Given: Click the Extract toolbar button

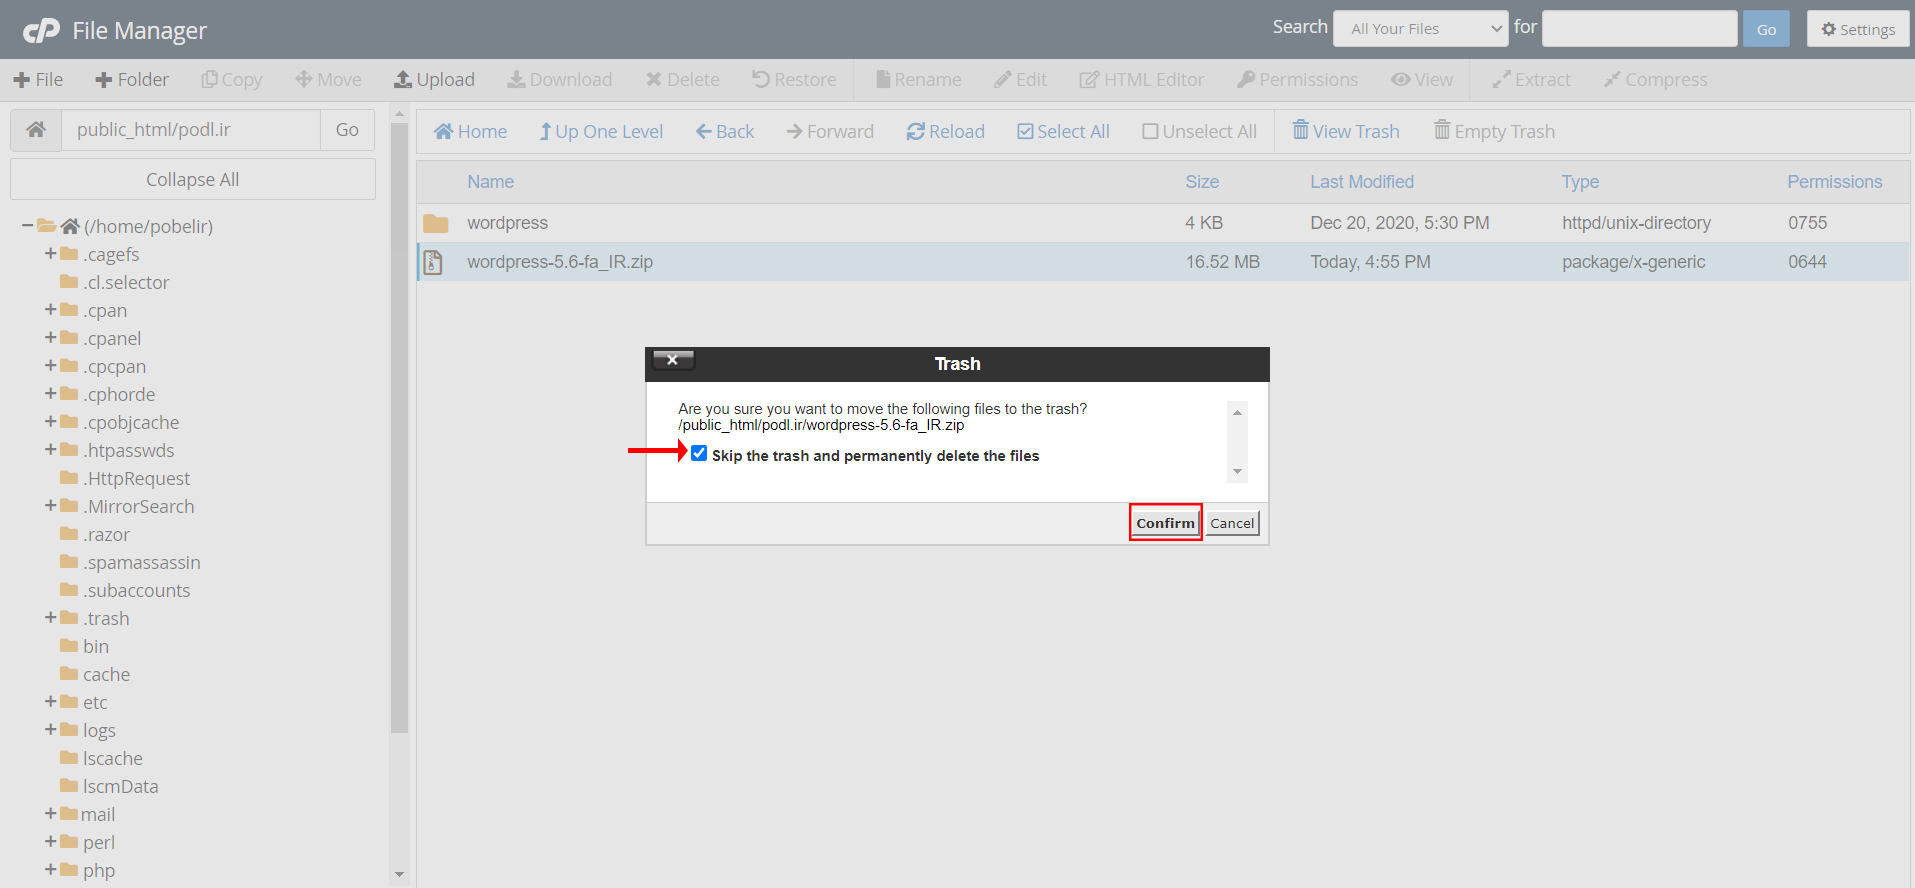Looking at the screenshot, I should pyautogui.click(x=1532, y=80).
